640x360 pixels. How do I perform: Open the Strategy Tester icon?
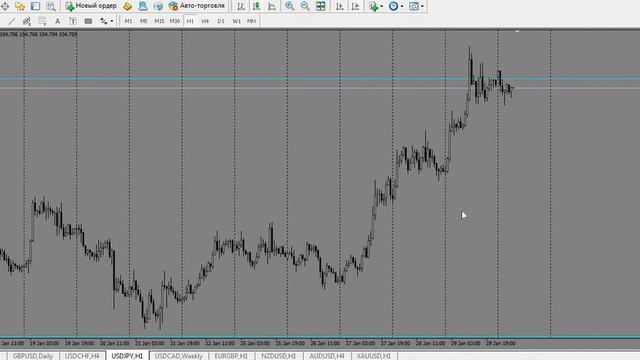click(x=51, y=6)
